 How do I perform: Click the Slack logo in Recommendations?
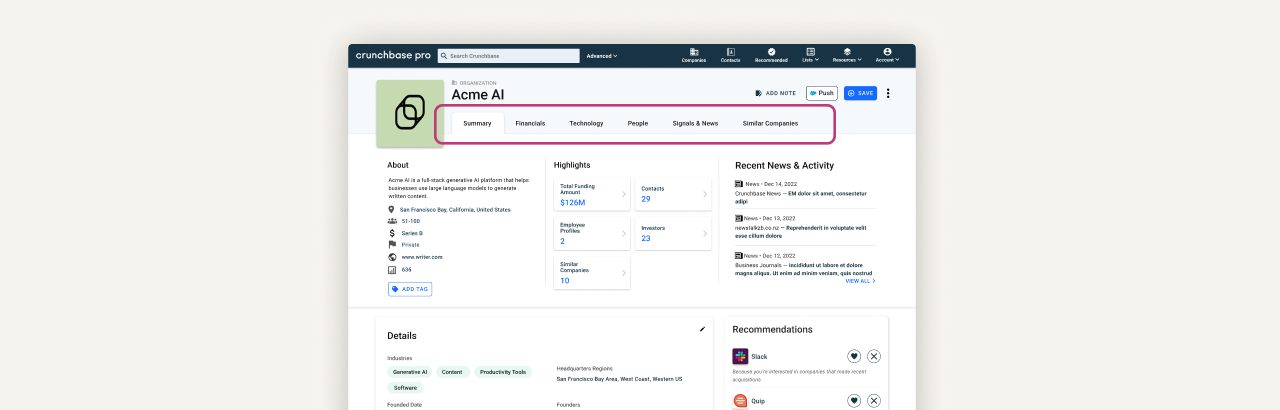click(x=740, y=356)
